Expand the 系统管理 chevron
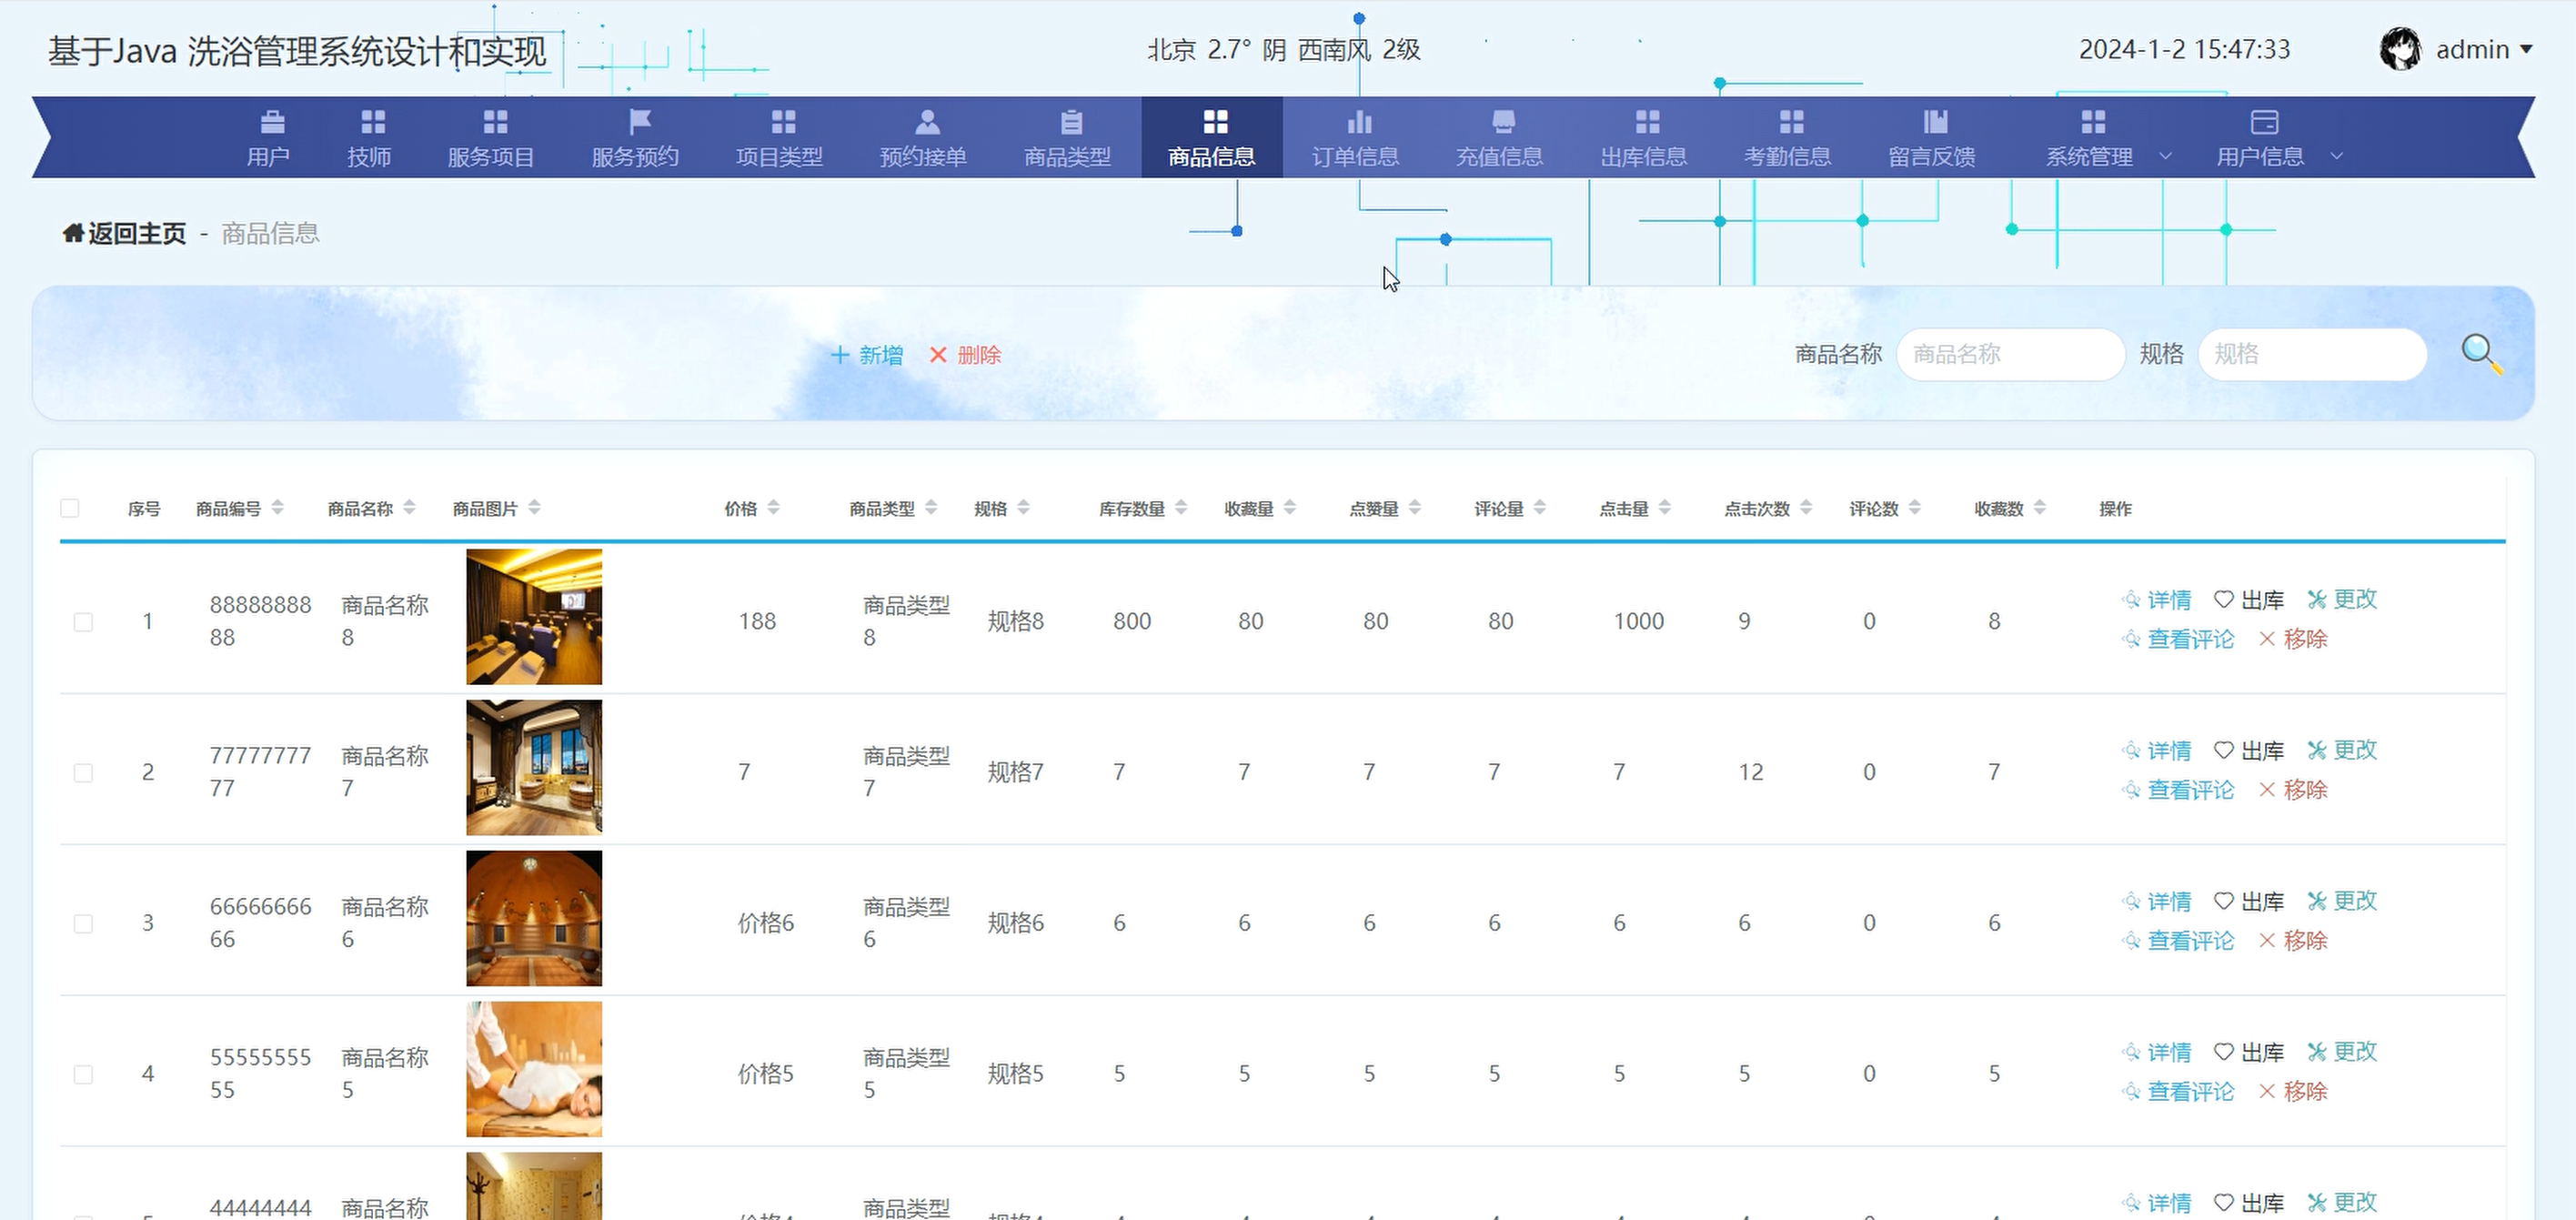This screenshot has width=2576, height=1220. [x=2165, y=156]
